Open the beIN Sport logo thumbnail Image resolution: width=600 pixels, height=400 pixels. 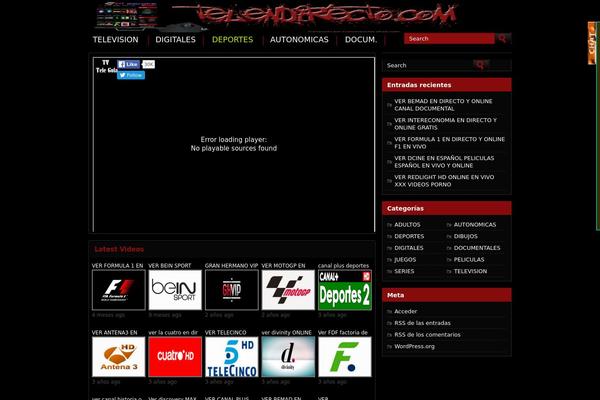click(175, 290)
